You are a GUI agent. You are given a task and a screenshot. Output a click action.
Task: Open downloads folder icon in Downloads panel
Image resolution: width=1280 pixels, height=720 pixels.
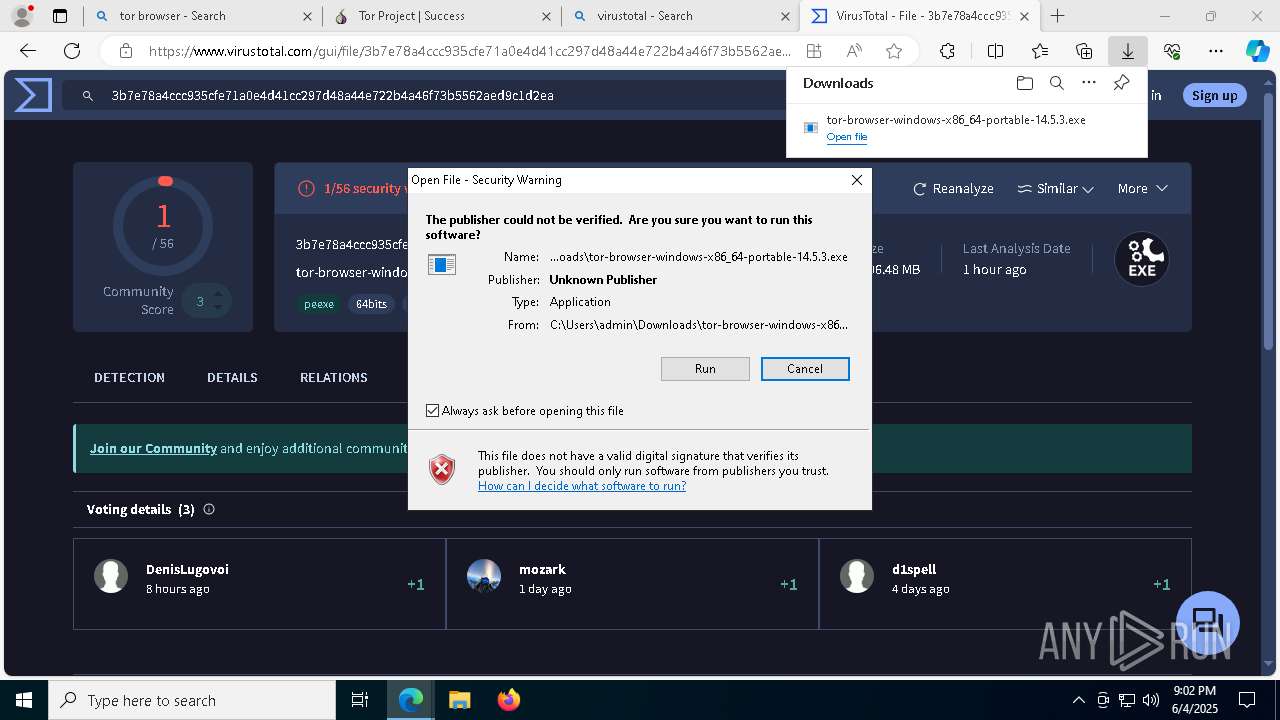coord(1024,83)
